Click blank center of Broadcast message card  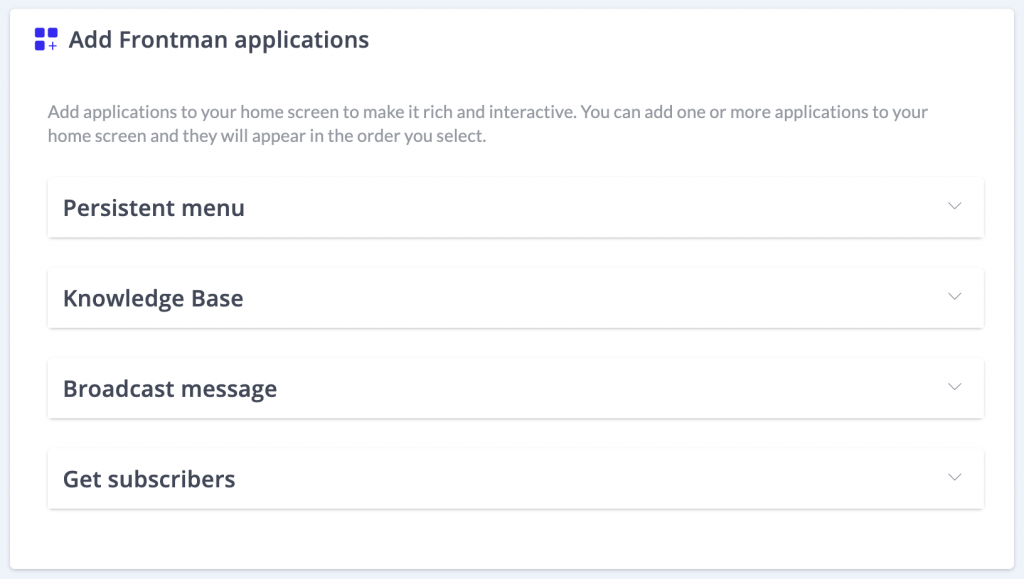[x=588, y=389]
